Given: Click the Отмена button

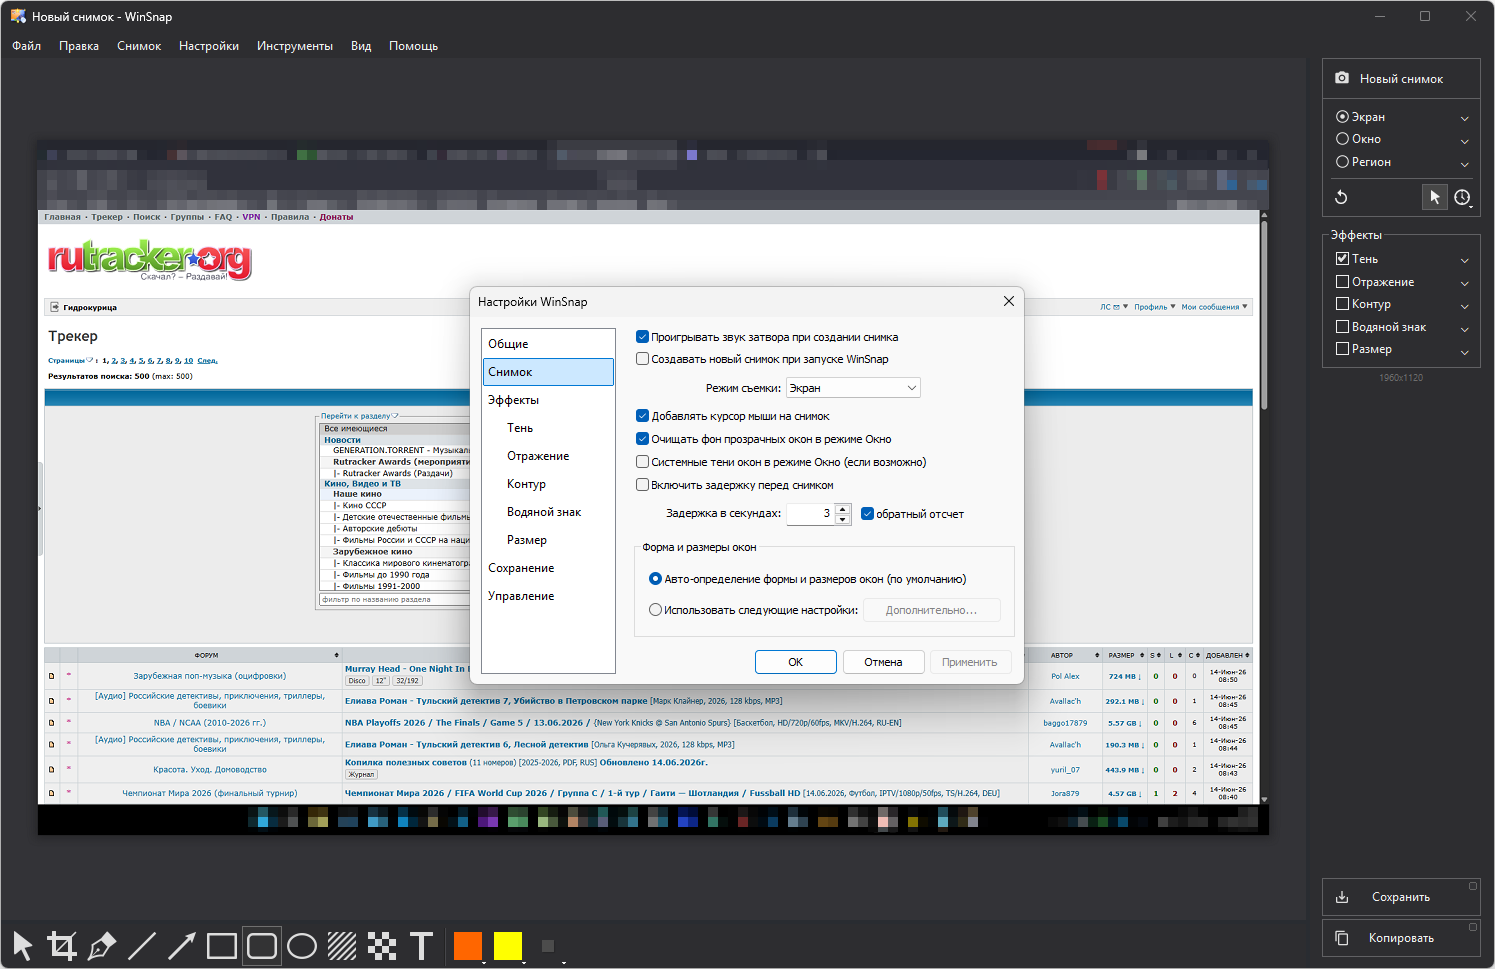Looking at the screenshot, I should [x=883, y=662].
